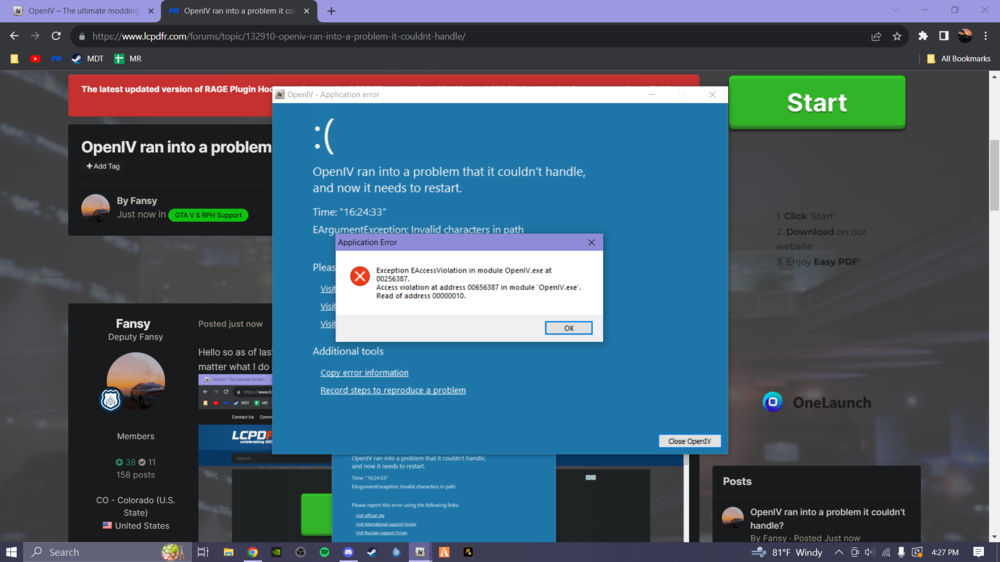The image size is (1000, 562).
Task: Click the clock showing 4:27 PM
Action: coord(945,552)
